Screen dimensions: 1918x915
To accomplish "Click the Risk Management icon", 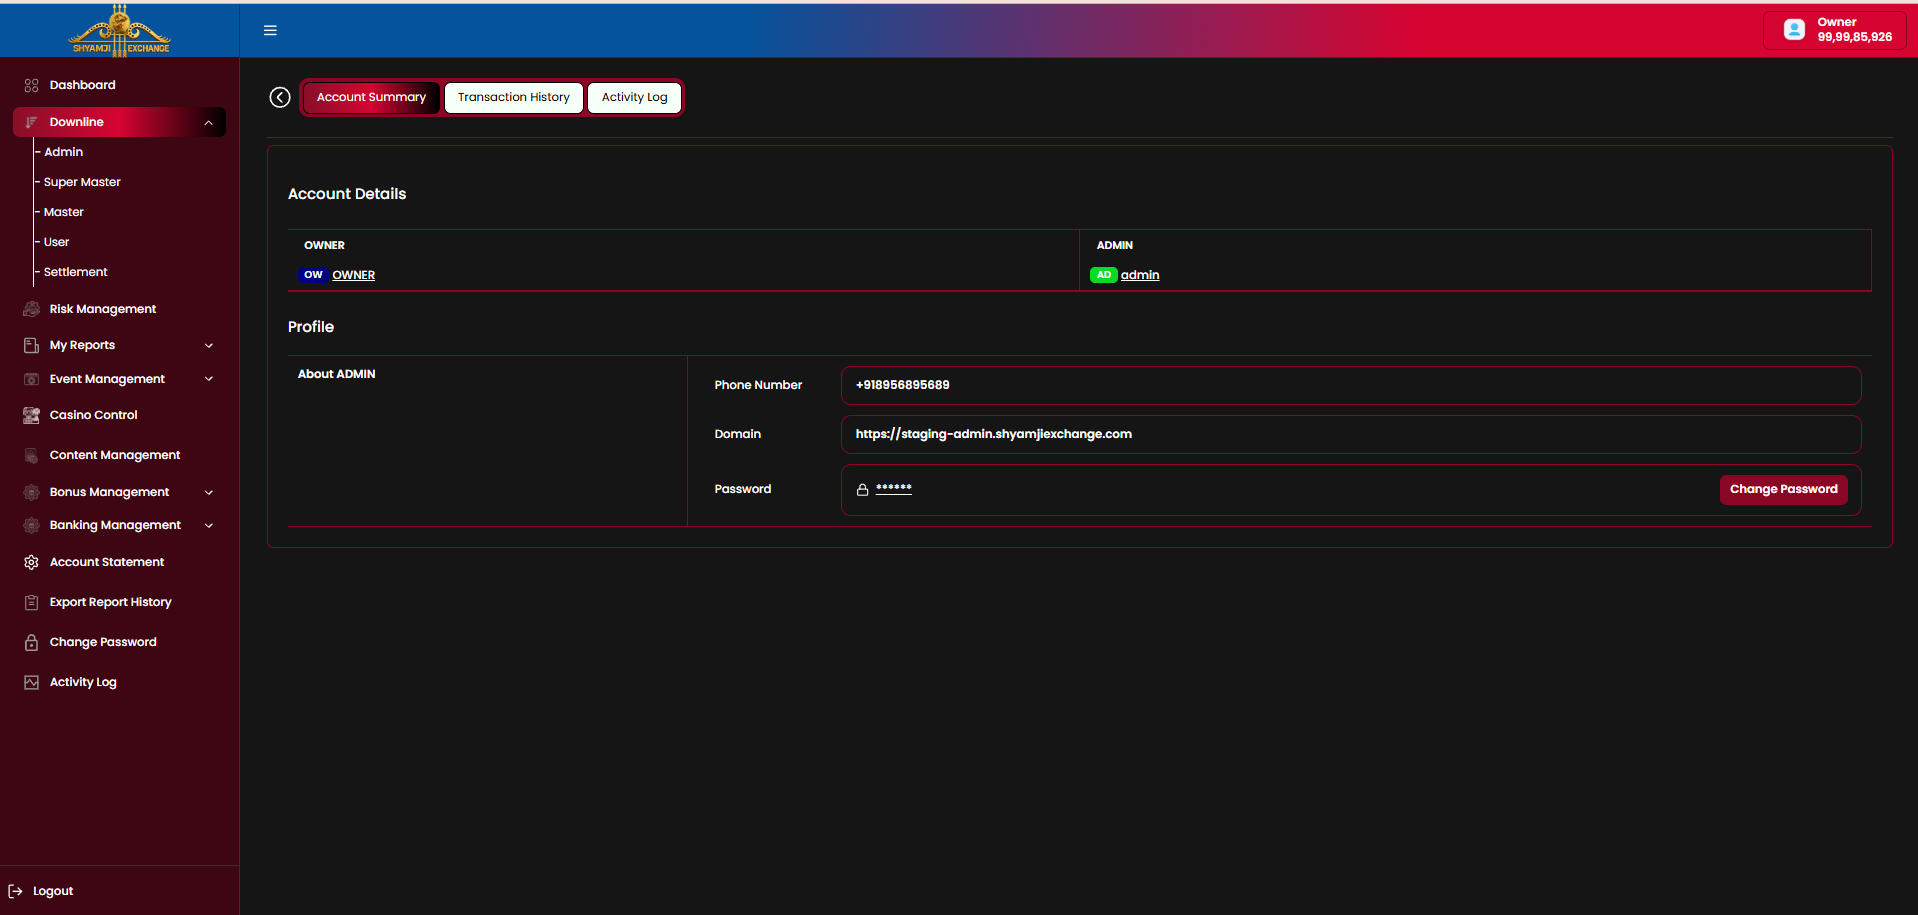I will pos(31,309).
